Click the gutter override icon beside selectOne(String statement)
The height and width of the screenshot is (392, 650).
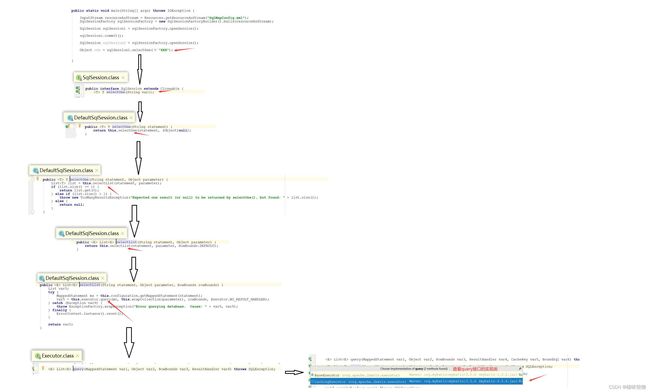pyautogui.click(x=68, y=126)
